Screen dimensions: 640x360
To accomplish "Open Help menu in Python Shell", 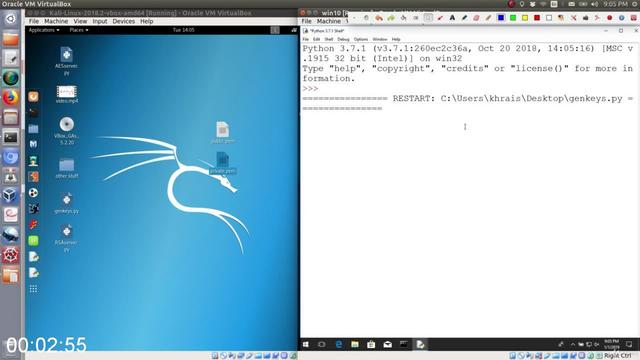I will [396, 39].
